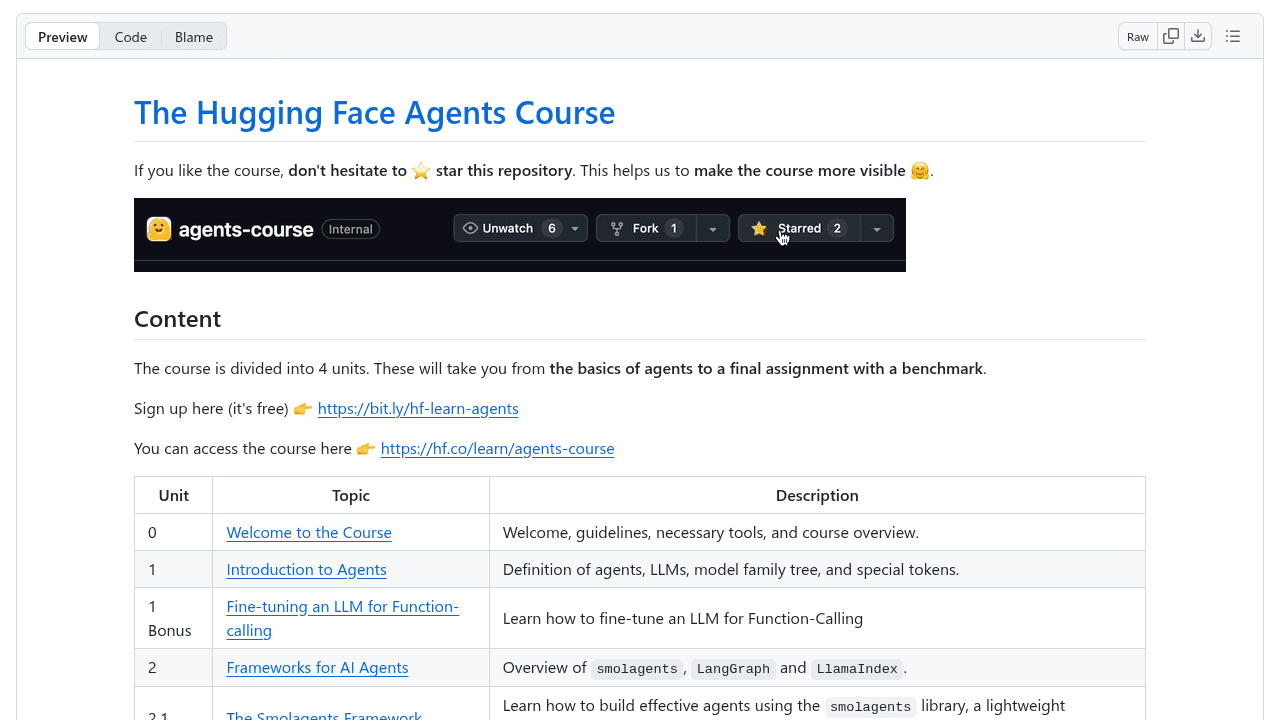Screen dimensions: 1280x720
Task: Click the hugging face emoji beside agents-course
Action: [156, 229]
